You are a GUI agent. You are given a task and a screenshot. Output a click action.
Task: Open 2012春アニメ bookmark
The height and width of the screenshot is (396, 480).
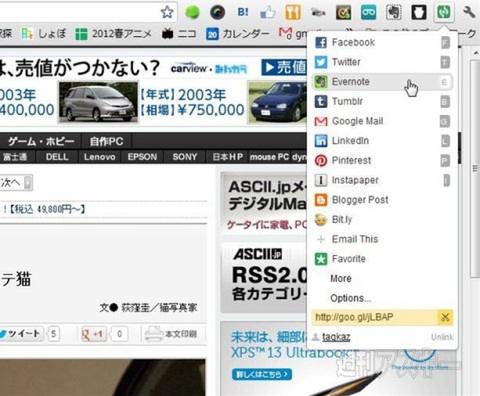point(113,34)
